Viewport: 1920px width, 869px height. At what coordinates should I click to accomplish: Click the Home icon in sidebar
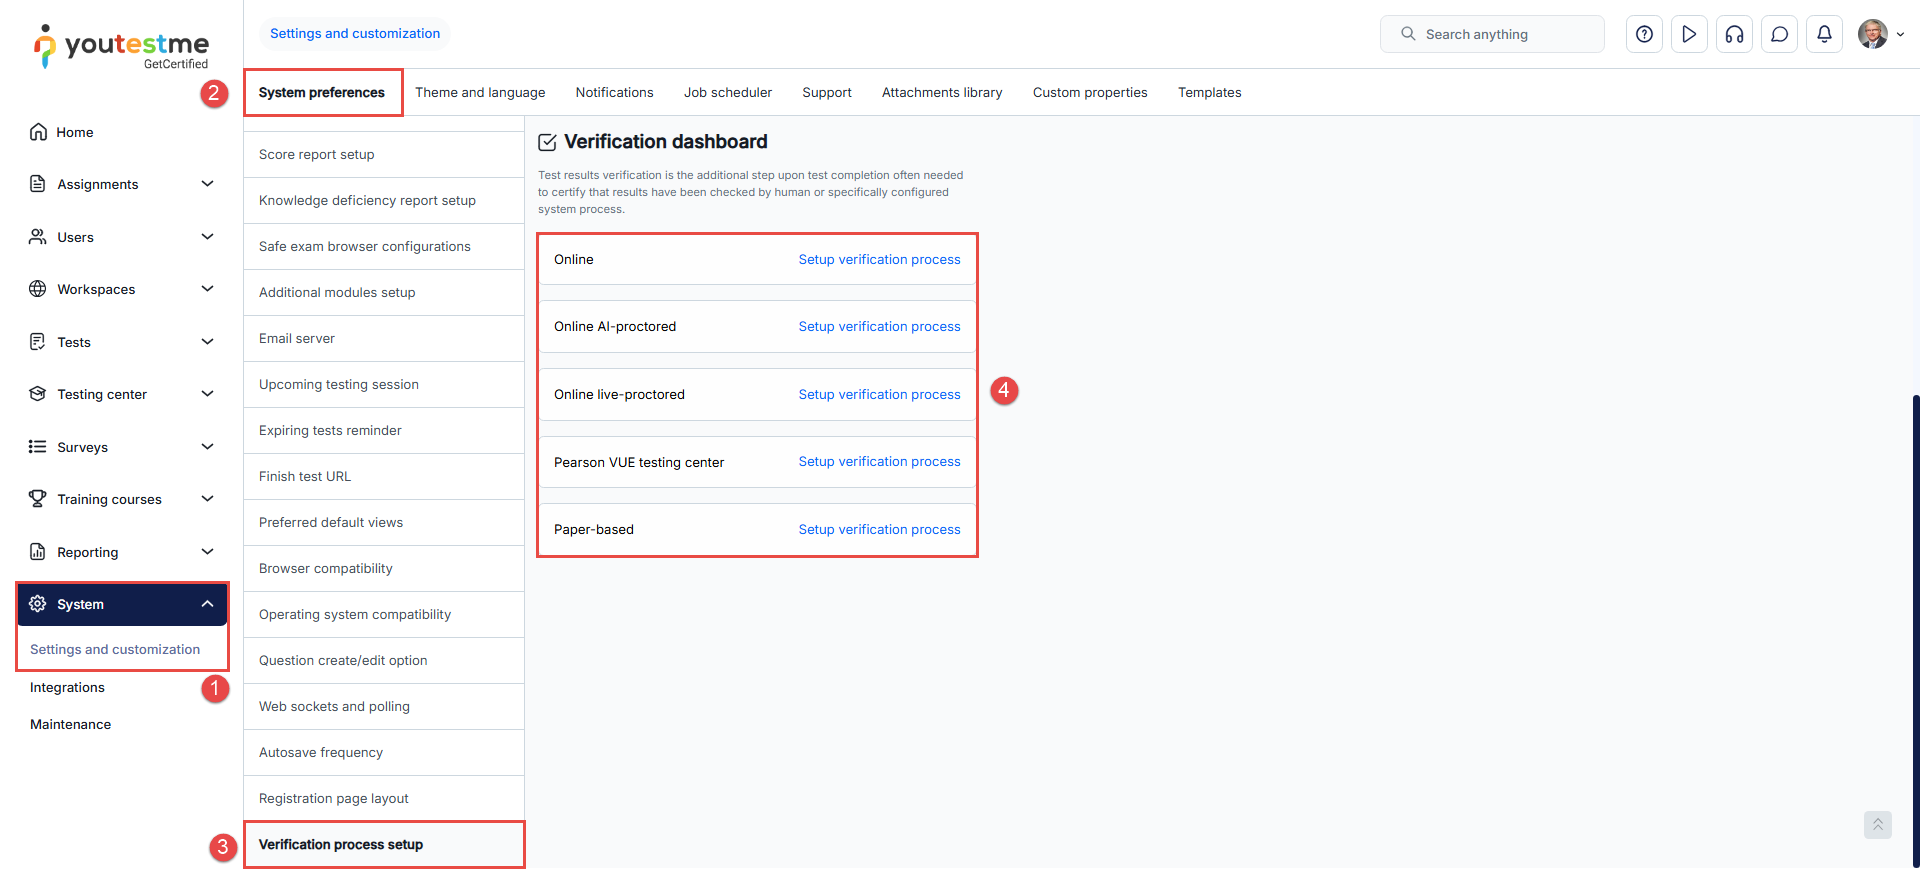[38, 132]
